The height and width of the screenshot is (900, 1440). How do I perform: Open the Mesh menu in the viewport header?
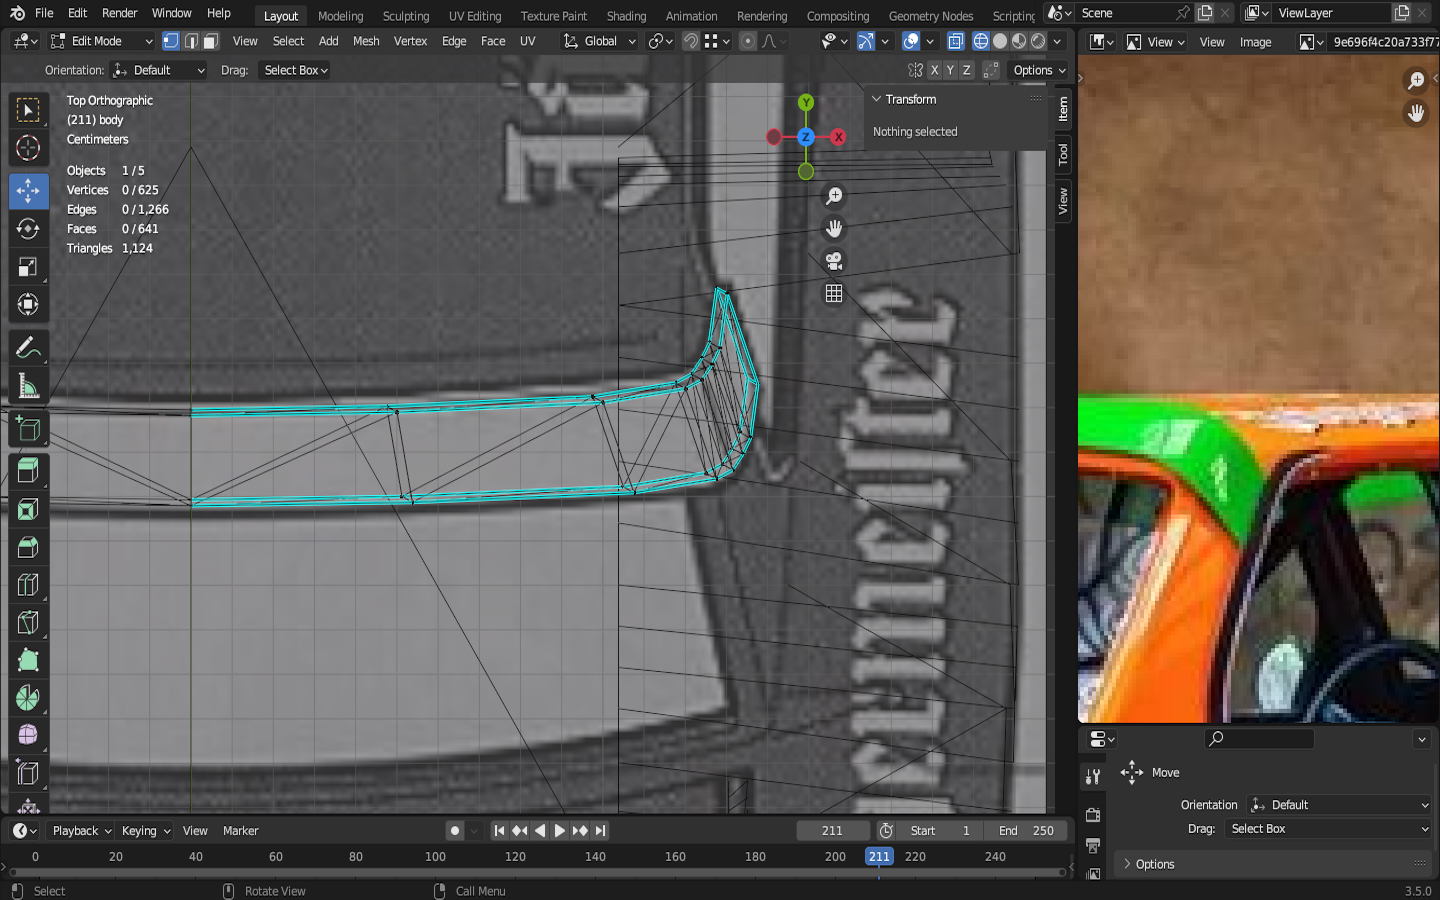[x=366, y=41]
